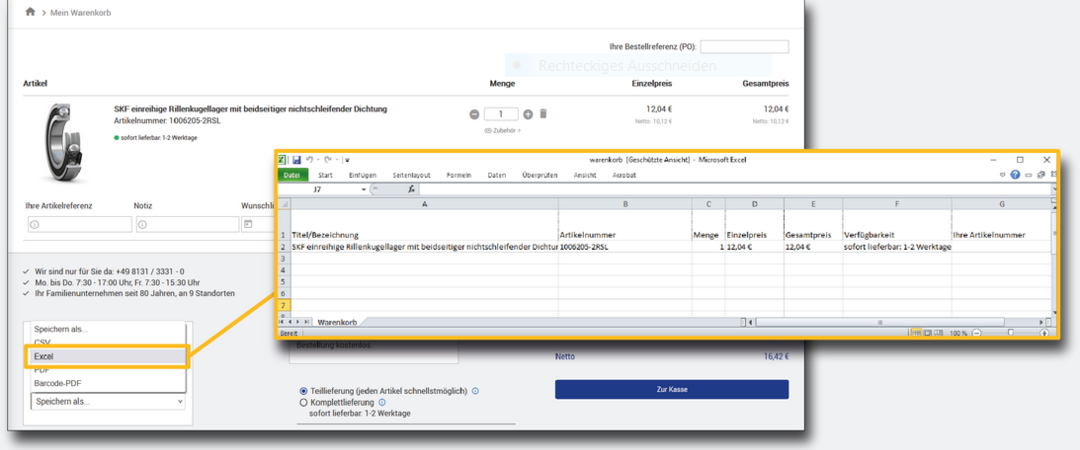Open the Acrobat ribbon tab
The image size is (1080, 450).
(x=624, y=175)
